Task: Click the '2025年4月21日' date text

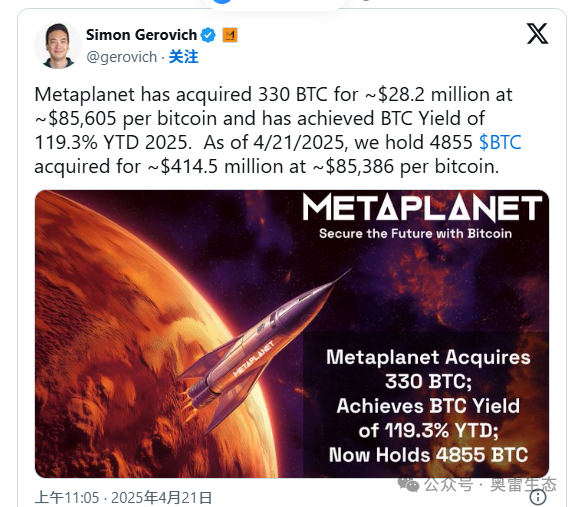Action: tap(162, 498)
